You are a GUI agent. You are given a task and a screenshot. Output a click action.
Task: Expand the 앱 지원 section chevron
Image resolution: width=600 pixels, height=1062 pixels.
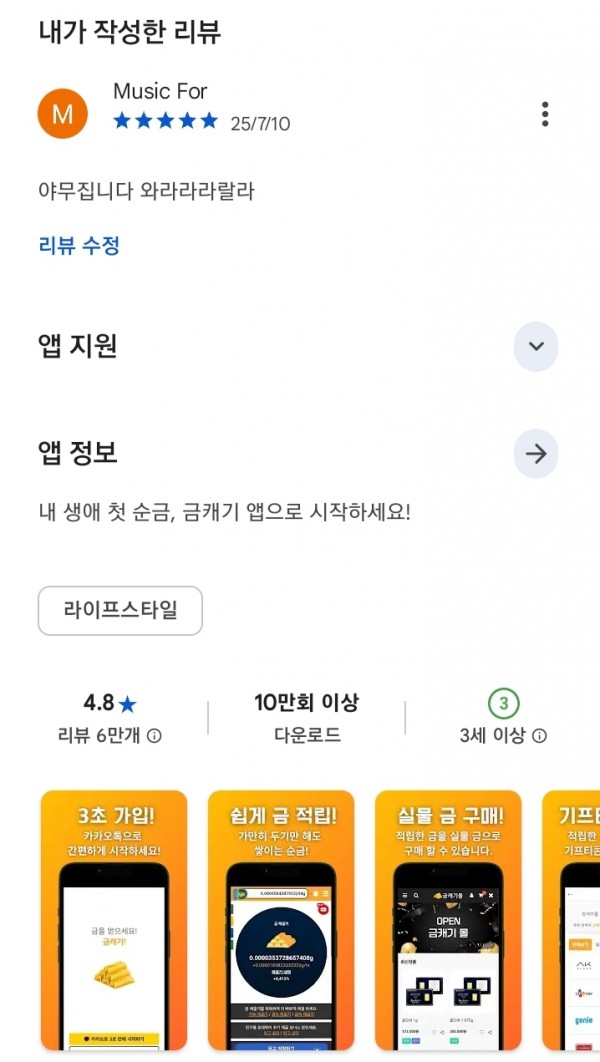(x=536, y=346)
